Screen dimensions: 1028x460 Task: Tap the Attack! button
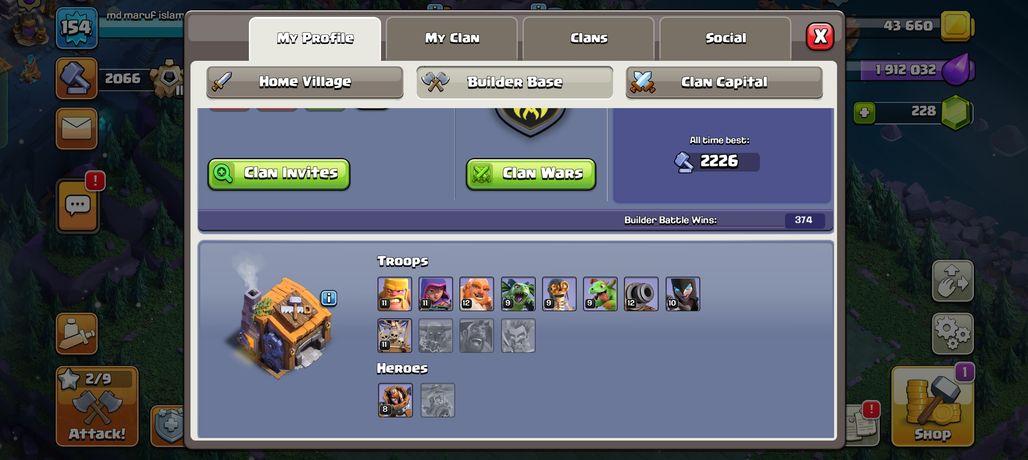click(x=97, y=406)
